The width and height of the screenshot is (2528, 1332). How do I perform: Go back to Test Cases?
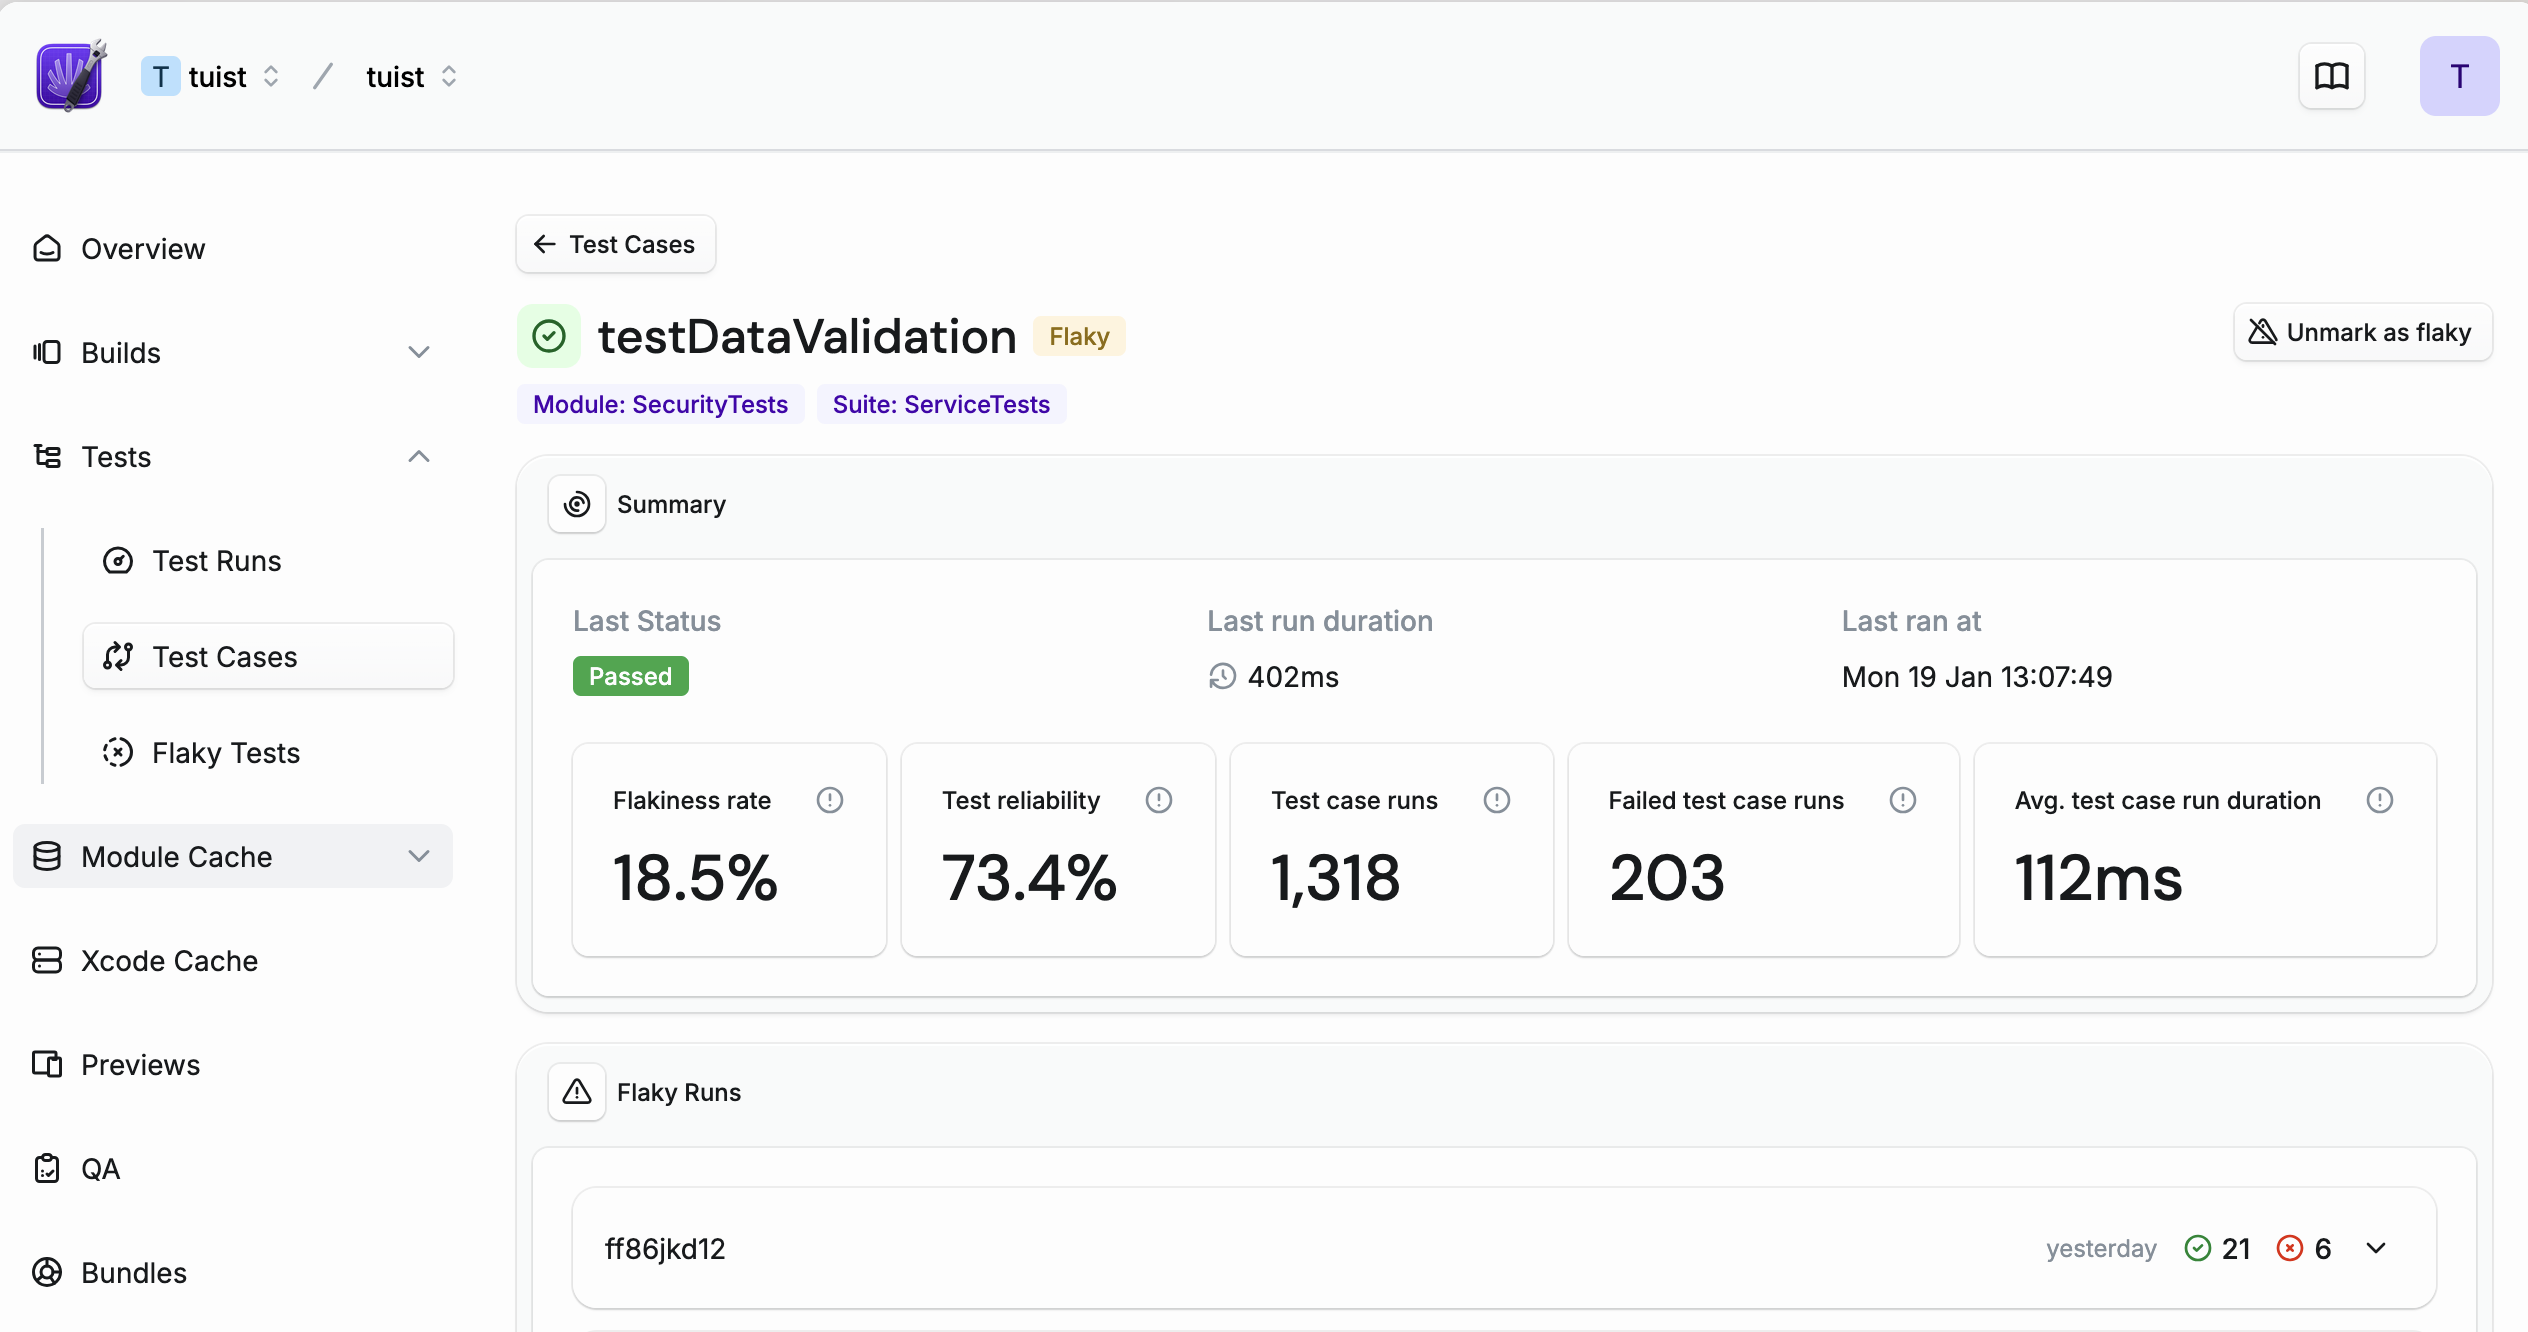click(x=615, y=244)
